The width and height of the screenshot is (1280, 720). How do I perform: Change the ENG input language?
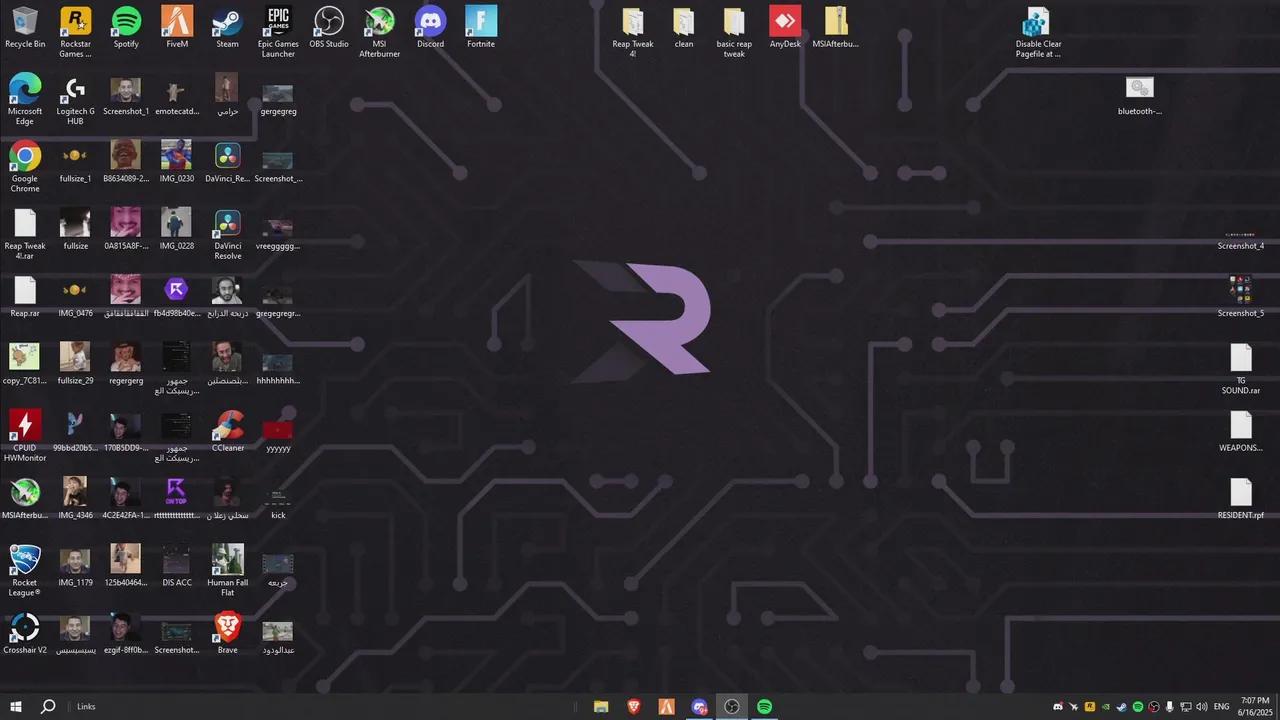tap(1221, 707)
